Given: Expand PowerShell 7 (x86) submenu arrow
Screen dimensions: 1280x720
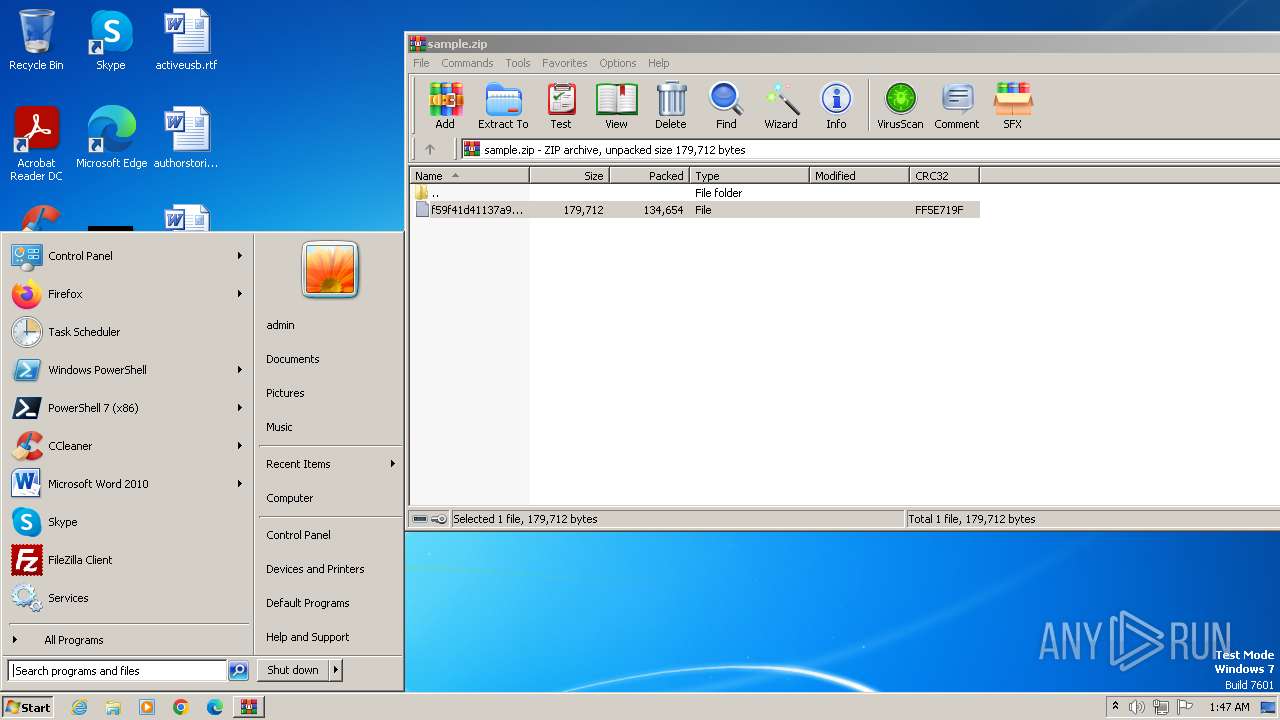Looking at the screenshot, I should 240,408.
